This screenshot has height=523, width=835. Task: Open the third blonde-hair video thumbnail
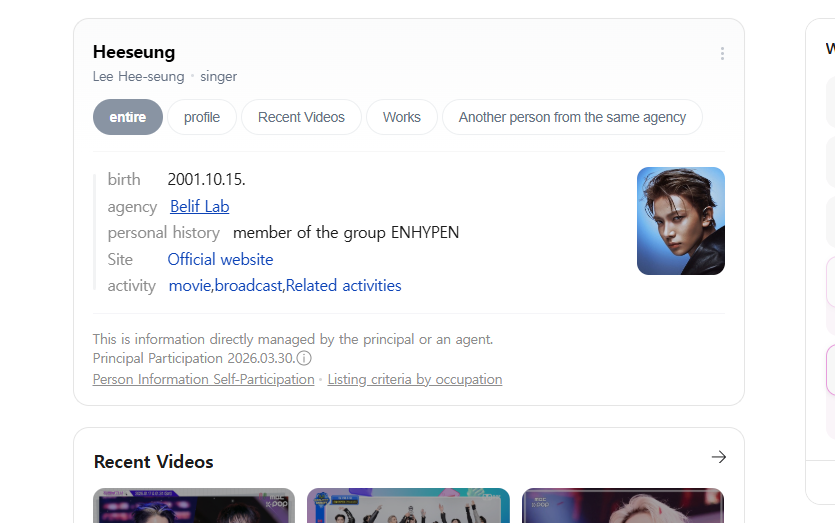[x=623, y=505]
